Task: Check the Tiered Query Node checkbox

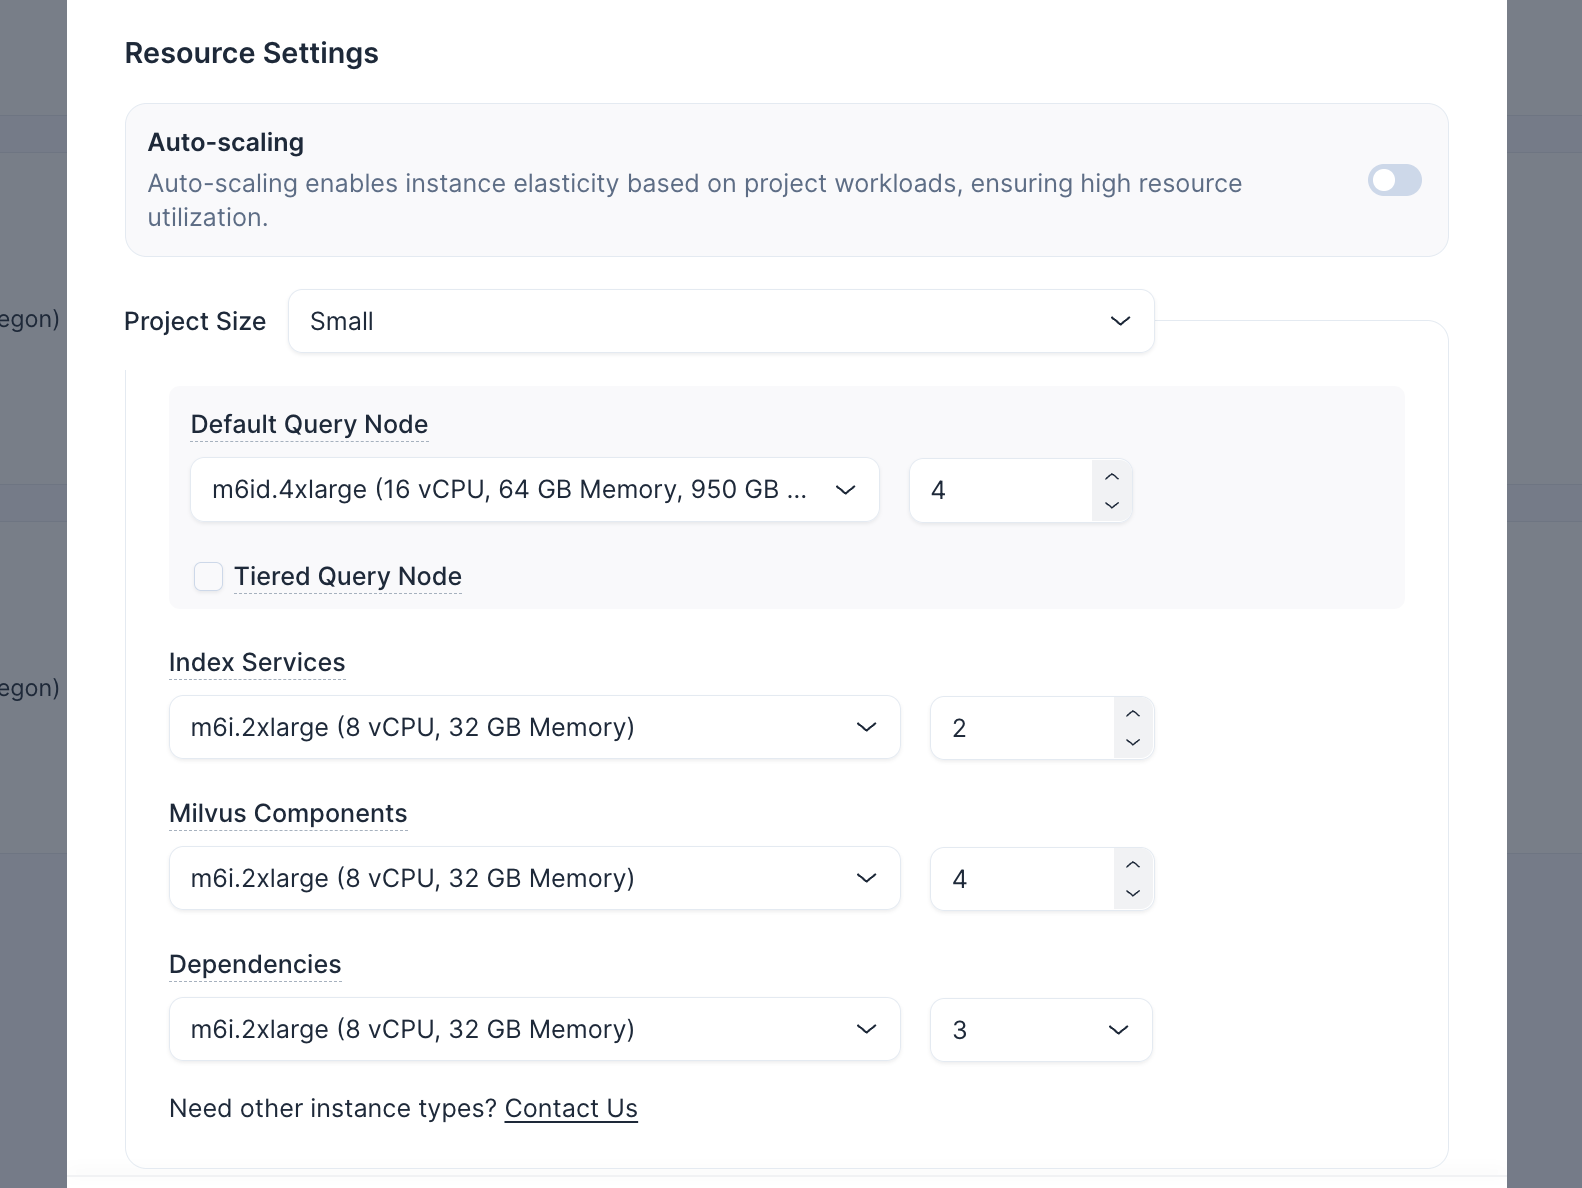Action: (x=208, y=577)
